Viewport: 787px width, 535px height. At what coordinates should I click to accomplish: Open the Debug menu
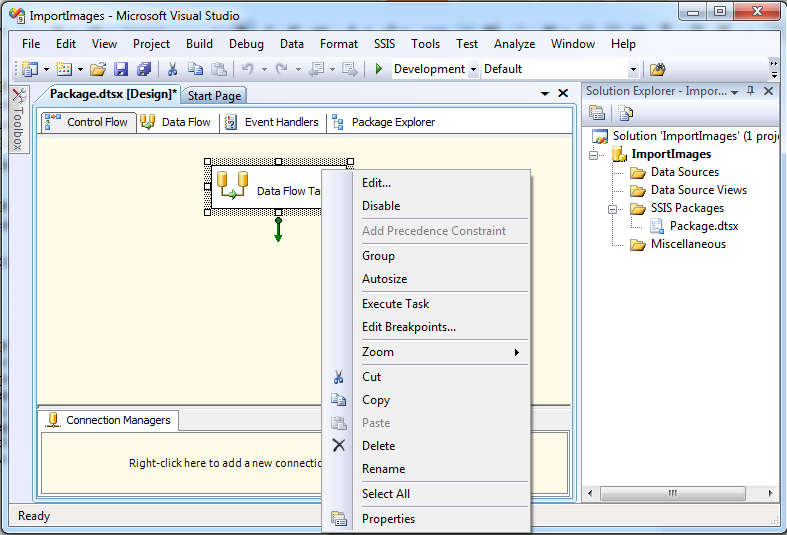click(246, 44)
